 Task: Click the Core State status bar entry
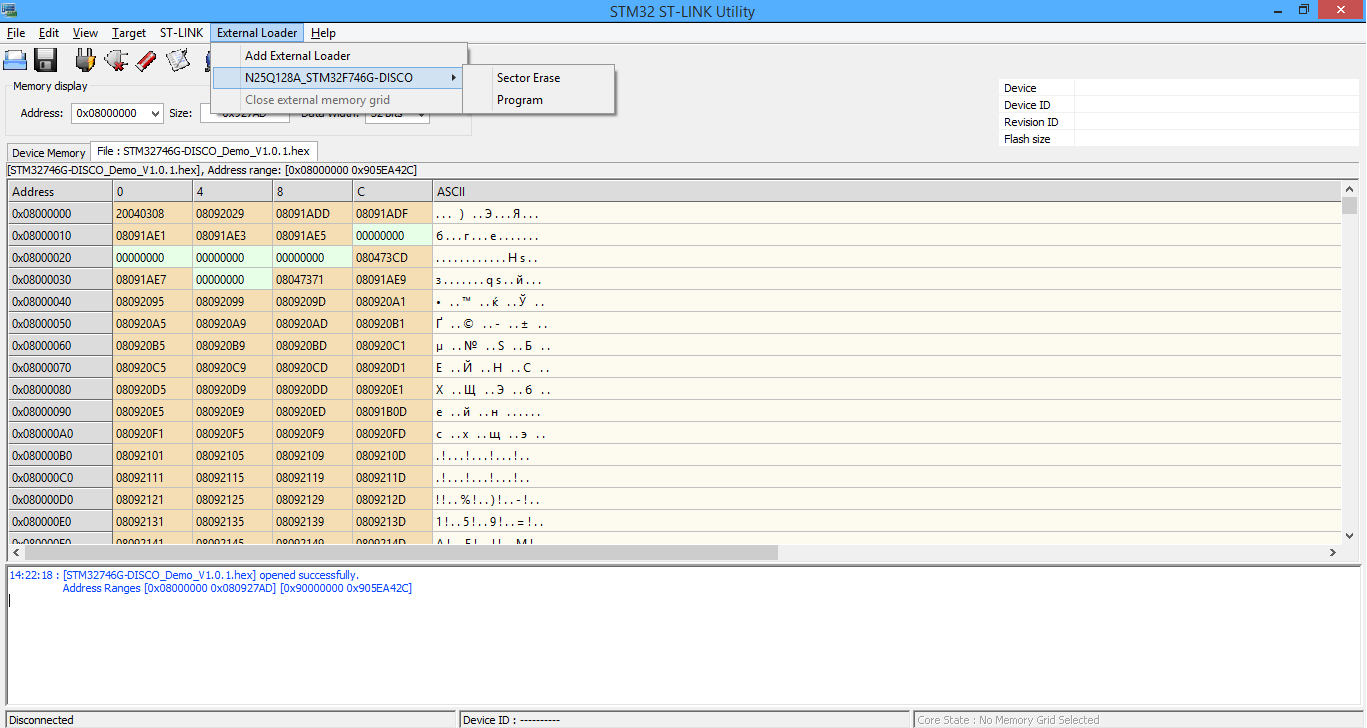(1139, 719)
